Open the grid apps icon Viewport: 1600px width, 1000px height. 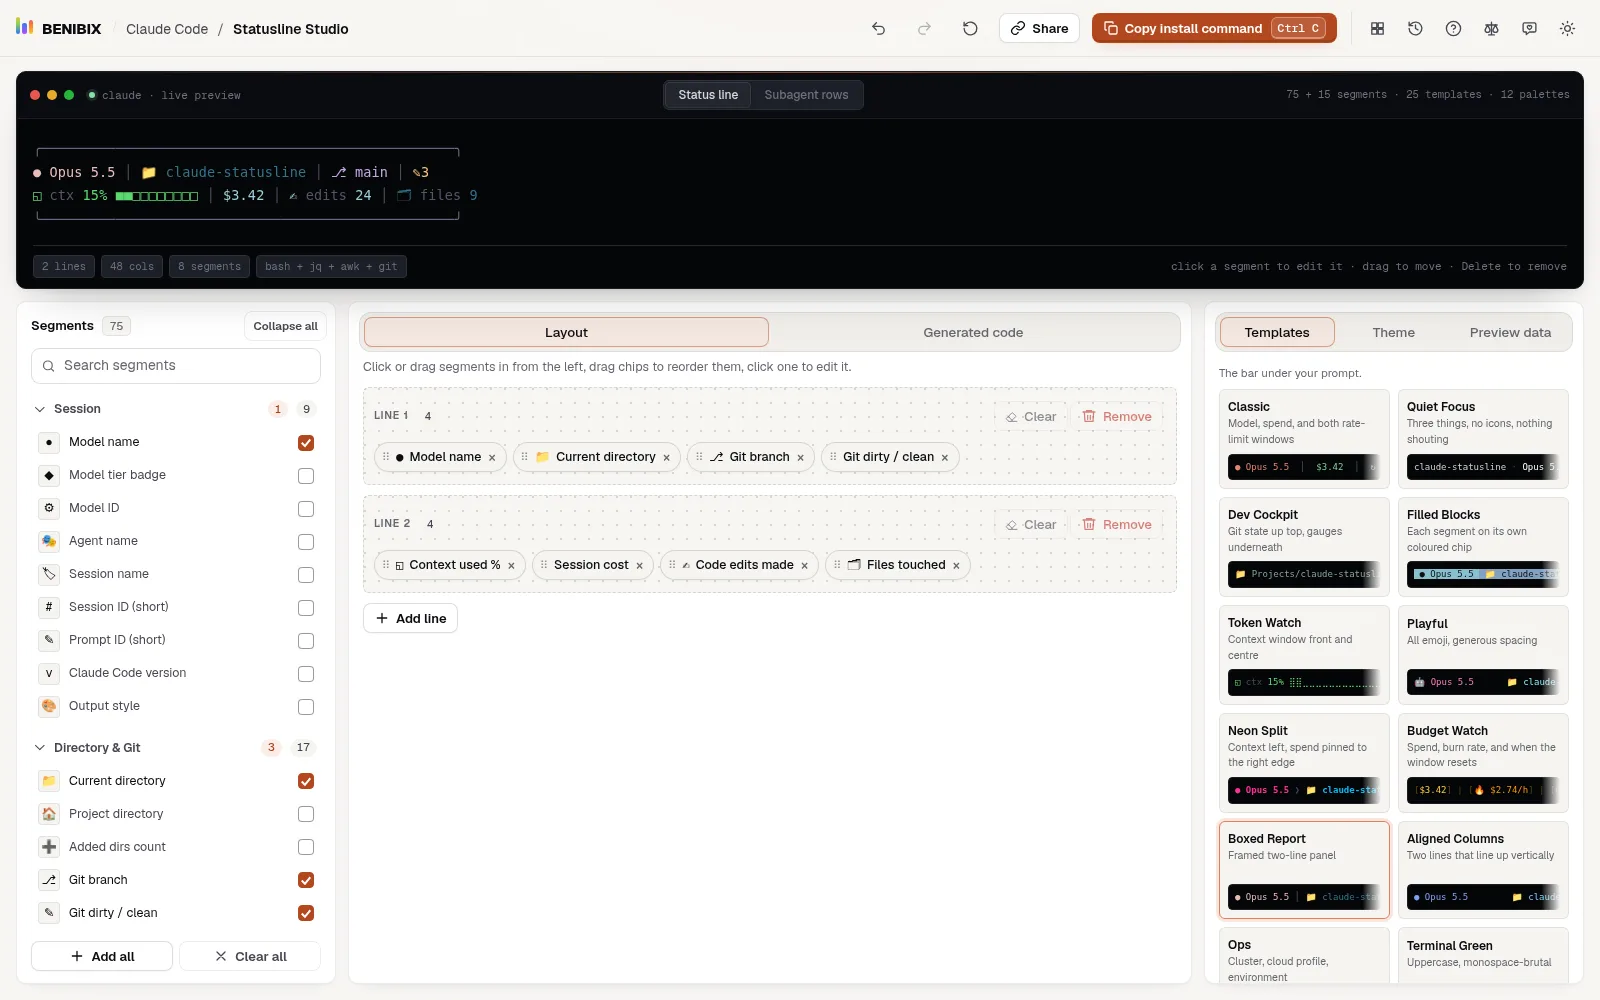(1377, 29)
